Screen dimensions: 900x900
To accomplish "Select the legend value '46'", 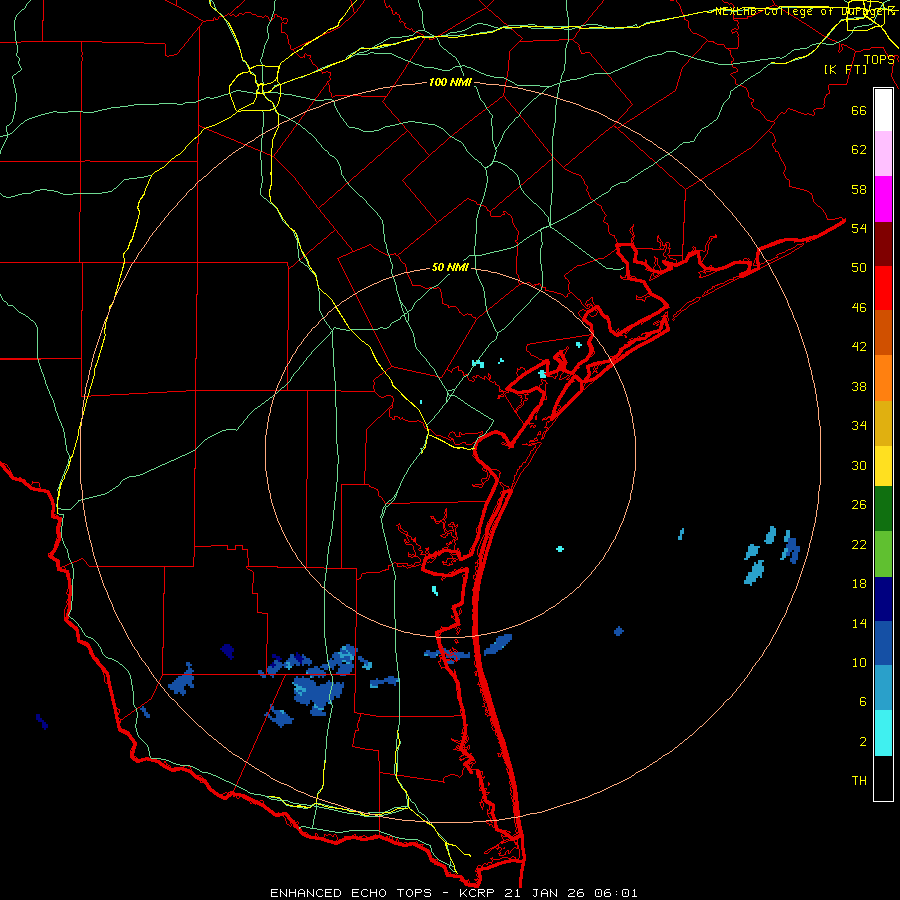I will 859,308.
